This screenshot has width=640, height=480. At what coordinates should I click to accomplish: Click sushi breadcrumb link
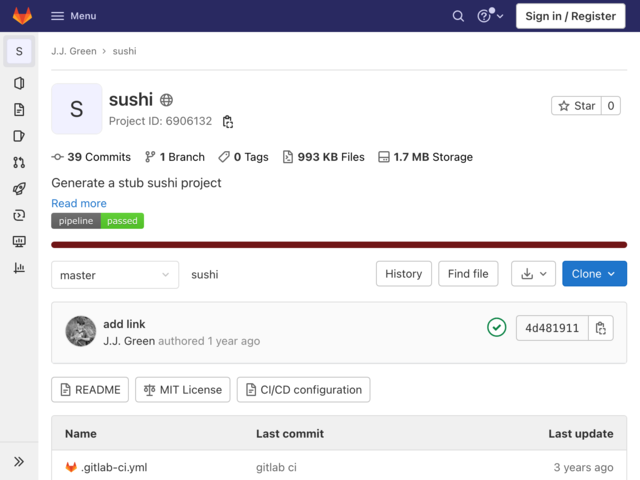[x=124, y=51]
